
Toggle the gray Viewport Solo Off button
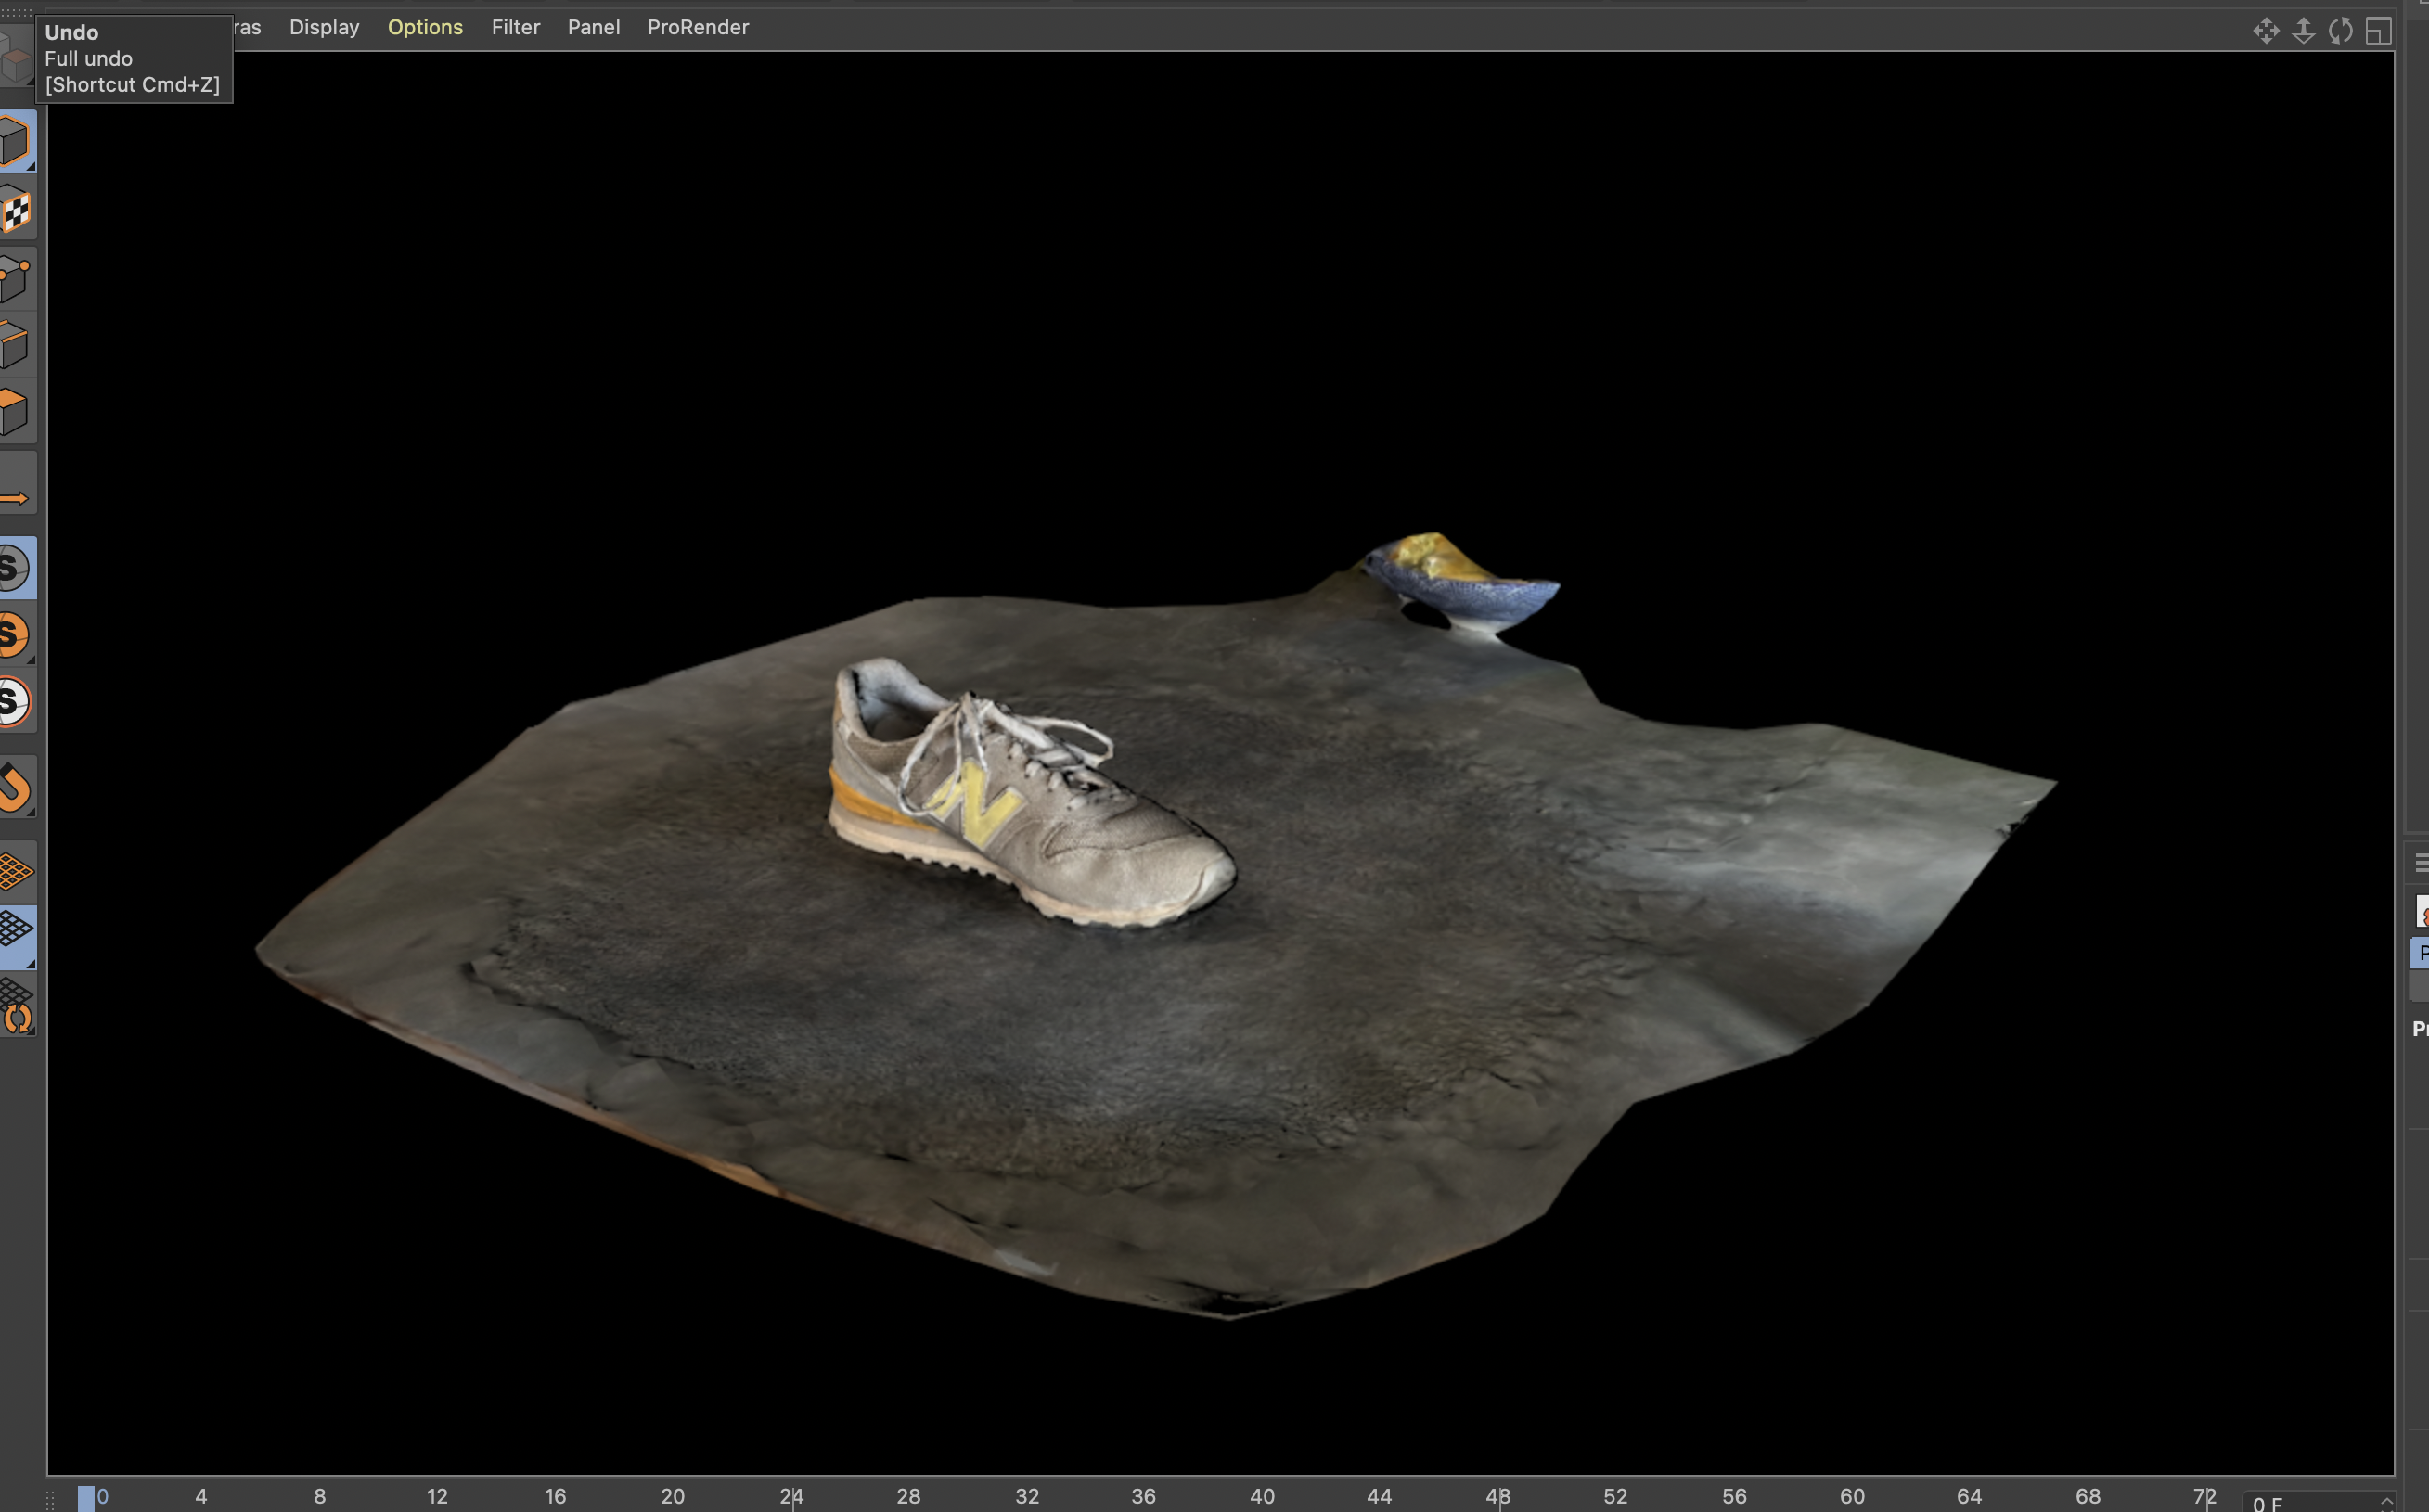pyautogui.click(x=14, y=568)
